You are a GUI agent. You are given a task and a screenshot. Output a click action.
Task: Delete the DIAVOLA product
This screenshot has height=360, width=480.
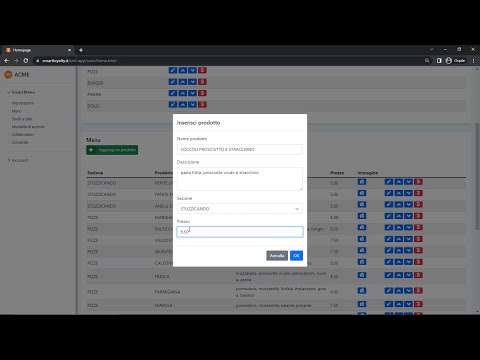point(418,304)
